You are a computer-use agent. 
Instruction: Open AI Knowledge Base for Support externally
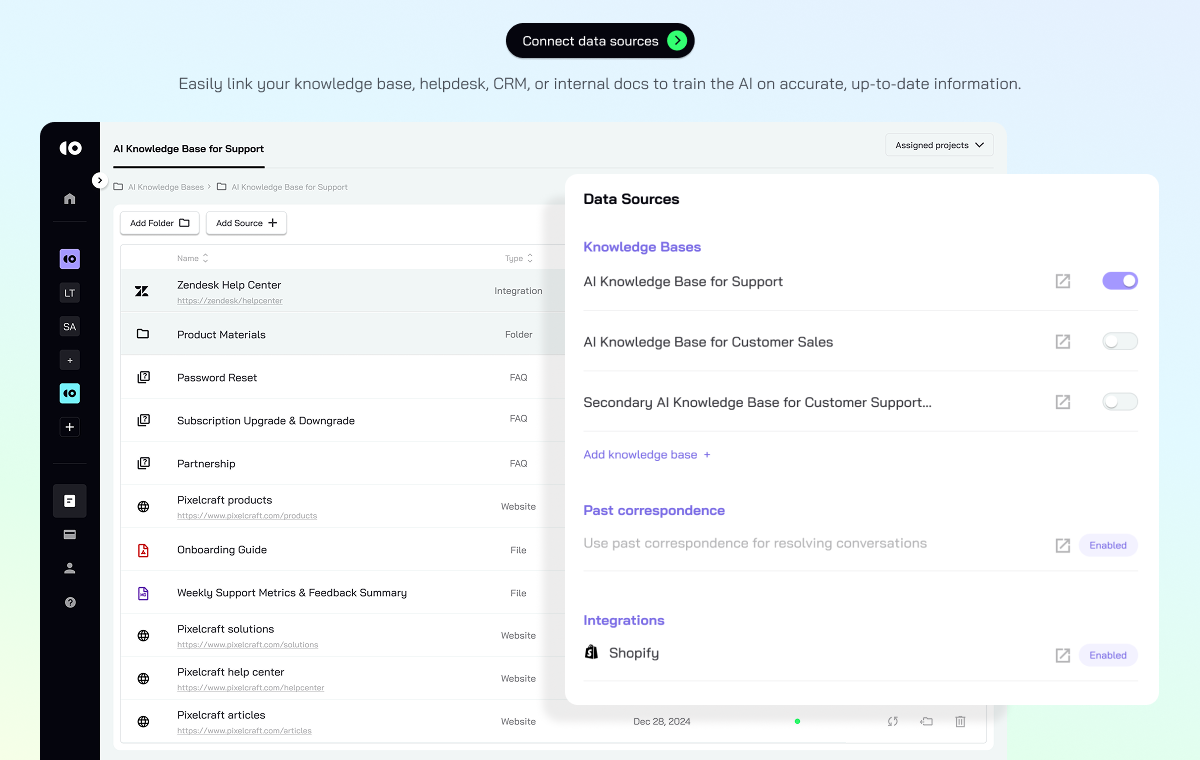tap(1063, 282)
